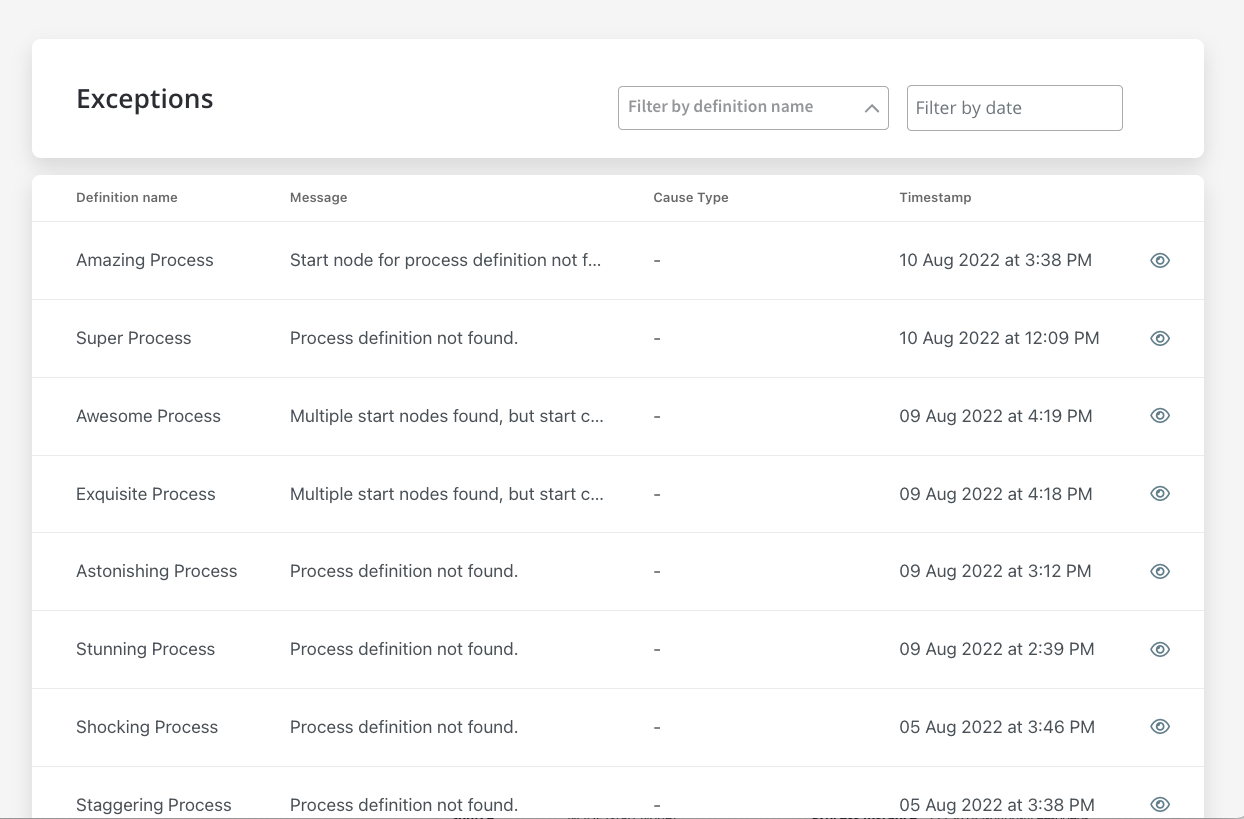View details of Amazing Process exception
Viewport: 1244px width, 819px height.
(x=1160, y=260)
